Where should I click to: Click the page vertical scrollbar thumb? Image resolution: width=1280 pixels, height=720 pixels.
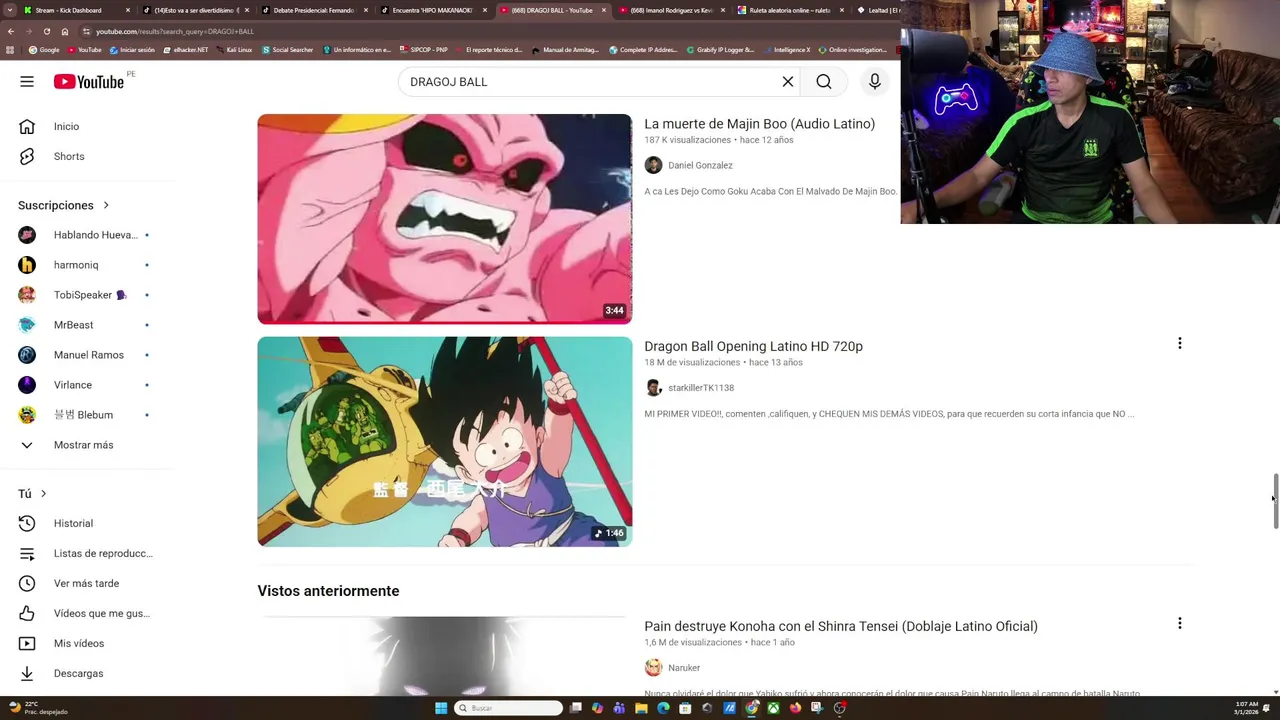coord(1275,501)
